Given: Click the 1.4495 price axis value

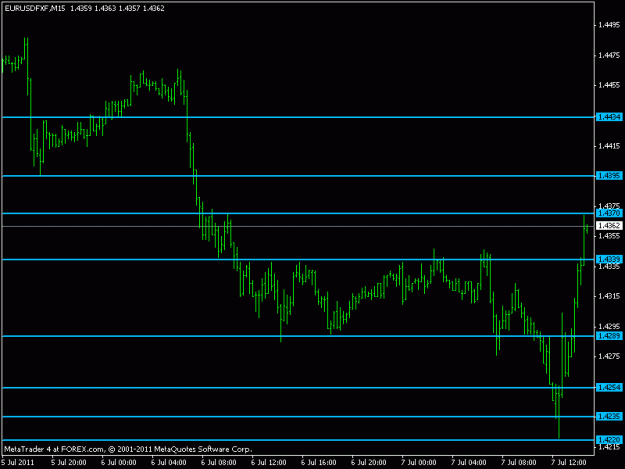Looking at the screenshot, I should [x=609, y=25].
